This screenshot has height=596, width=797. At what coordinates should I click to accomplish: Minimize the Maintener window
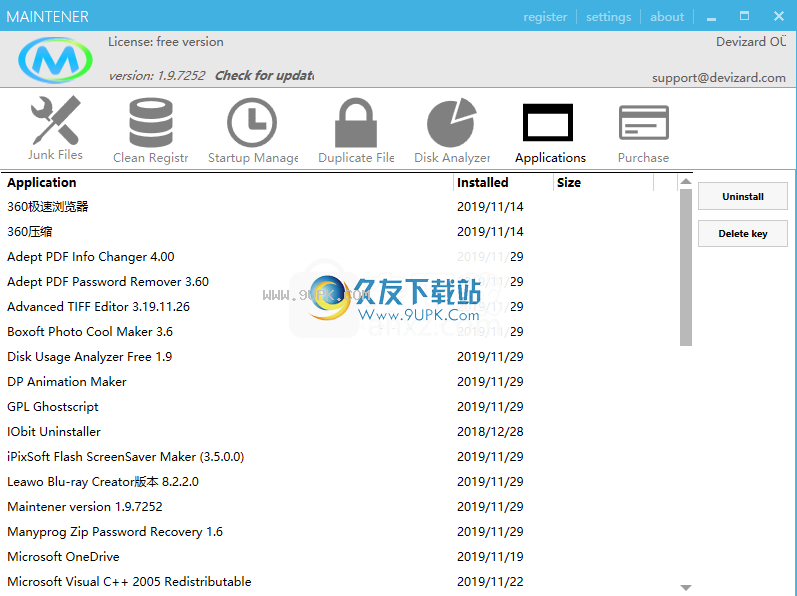click(x=712, y=17)
